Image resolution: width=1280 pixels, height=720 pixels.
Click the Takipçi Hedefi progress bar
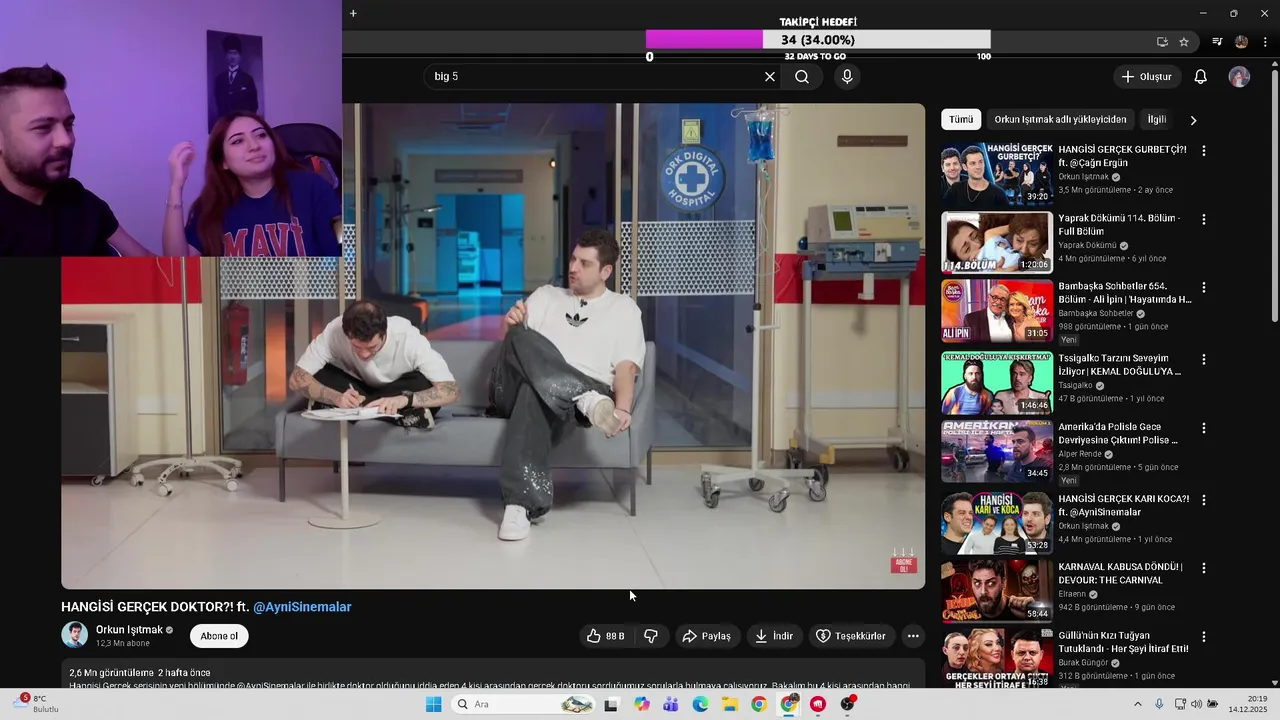[x=818, y=40]
